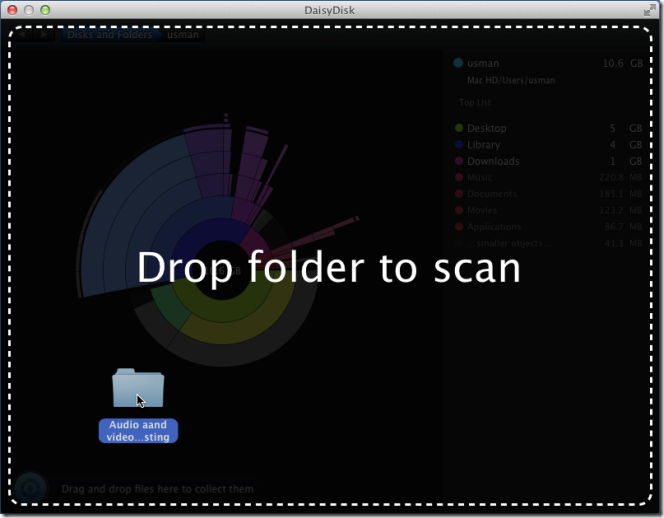Click the collector target icon at bottom

[30, 489]
